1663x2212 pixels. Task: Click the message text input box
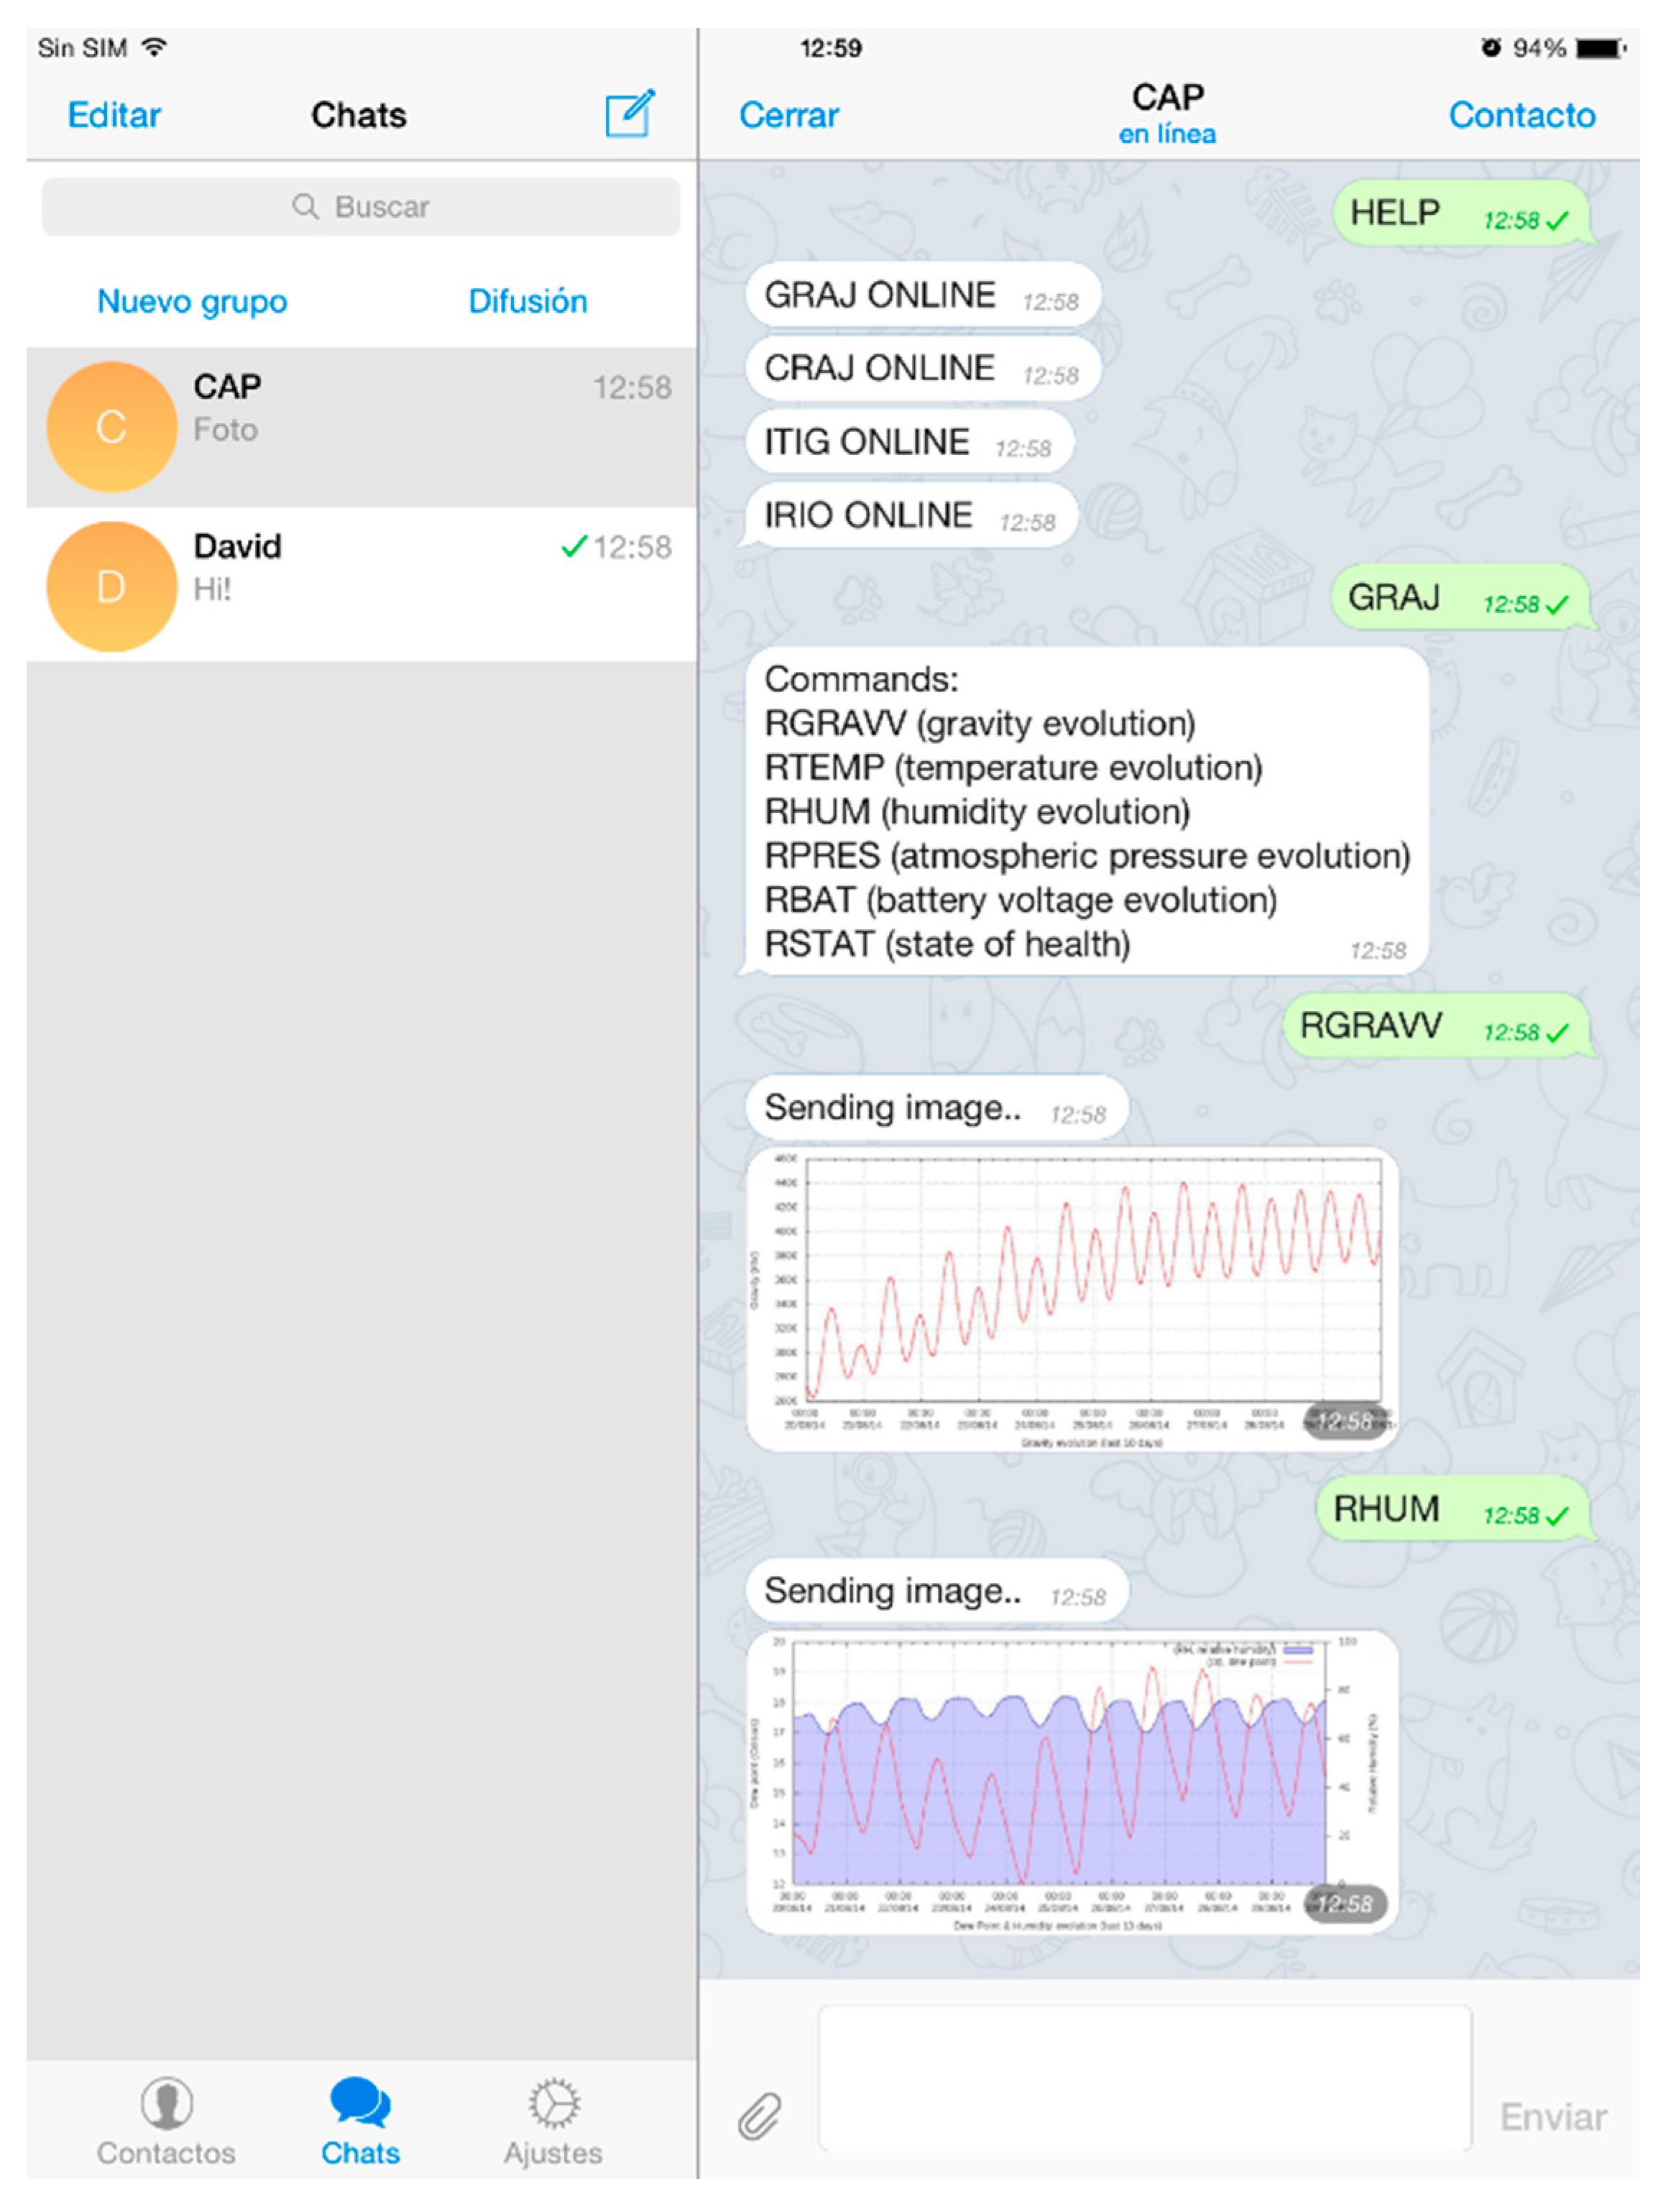1144,2077
